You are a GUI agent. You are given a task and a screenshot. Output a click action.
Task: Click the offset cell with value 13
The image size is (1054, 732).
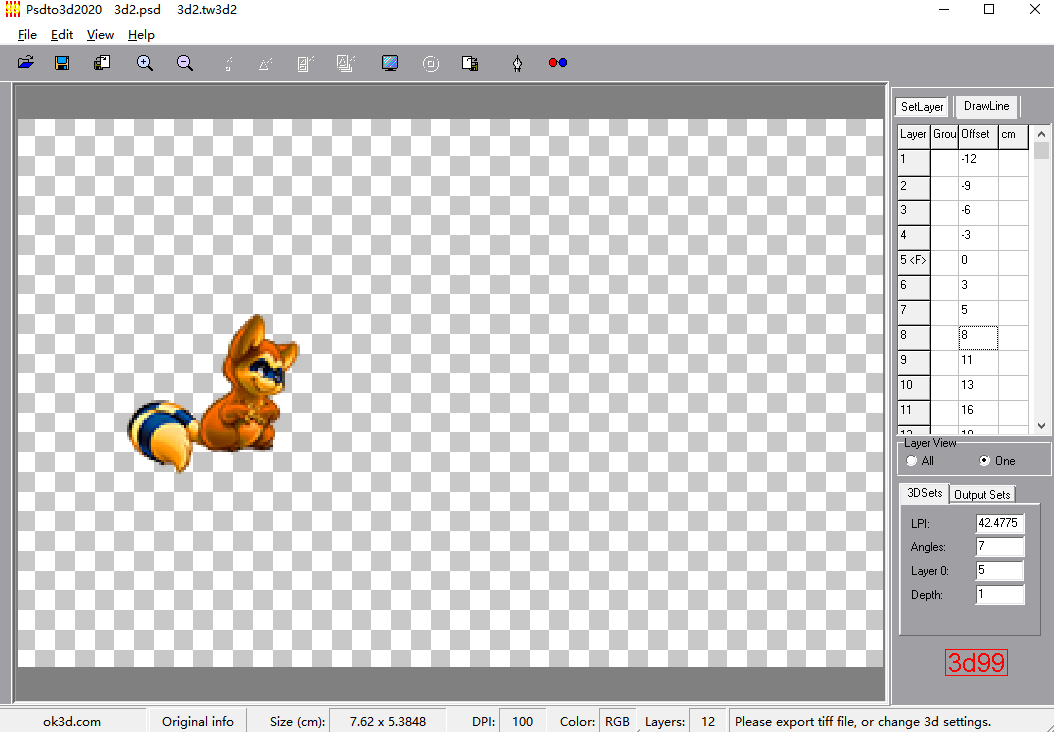[978, 387]
